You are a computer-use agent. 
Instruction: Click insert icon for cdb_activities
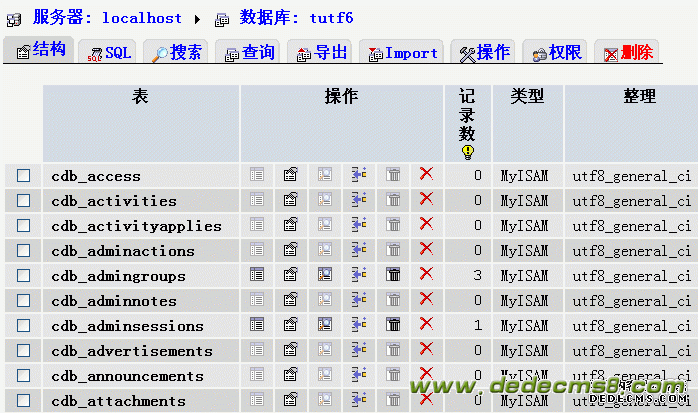(x=359, y=199)
